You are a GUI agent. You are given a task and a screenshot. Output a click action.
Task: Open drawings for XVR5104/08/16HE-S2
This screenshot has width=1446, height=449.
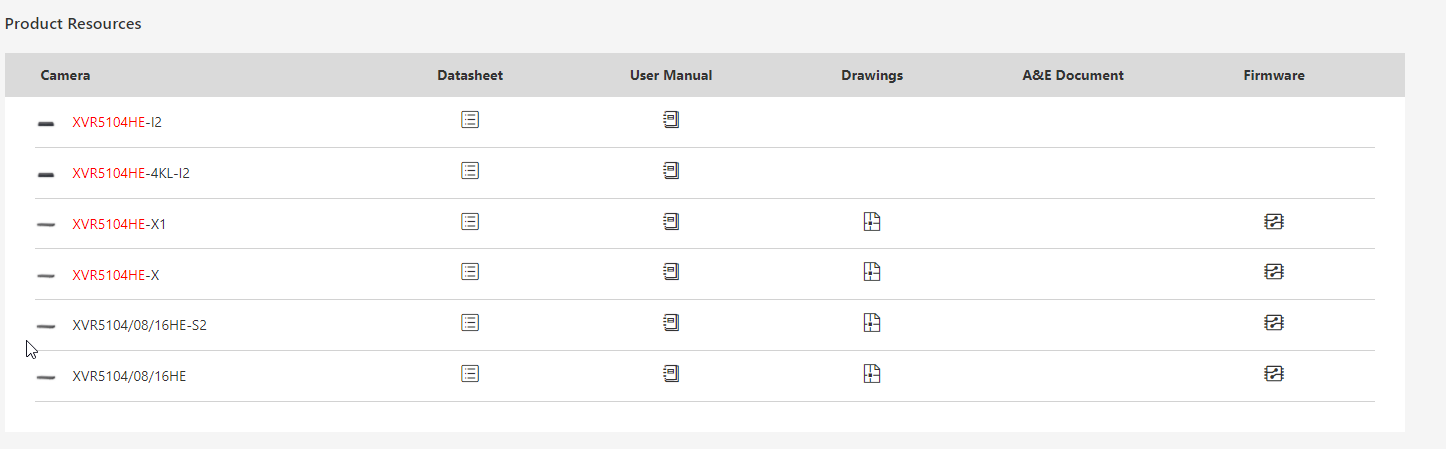point(872,323)
